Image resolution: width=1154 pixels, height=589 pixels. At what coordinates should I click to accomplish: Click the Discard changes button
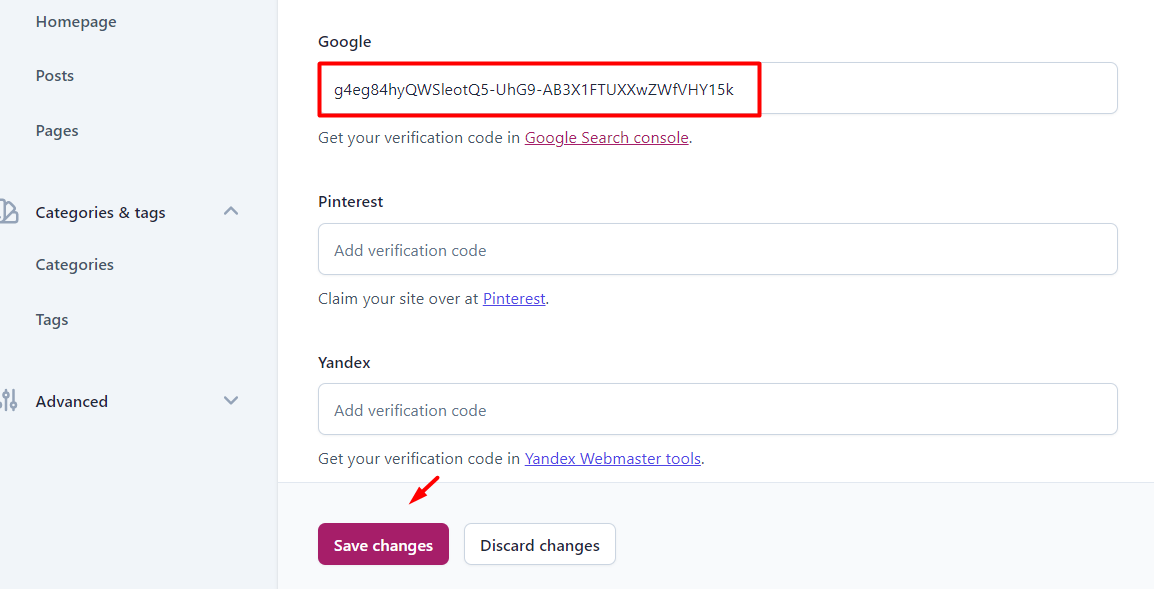[x=539, y=544]
